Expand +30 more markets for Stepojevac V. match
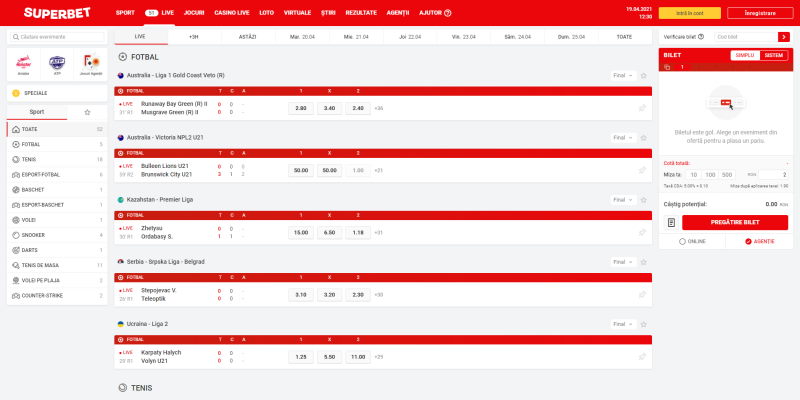 click(379, 295)
